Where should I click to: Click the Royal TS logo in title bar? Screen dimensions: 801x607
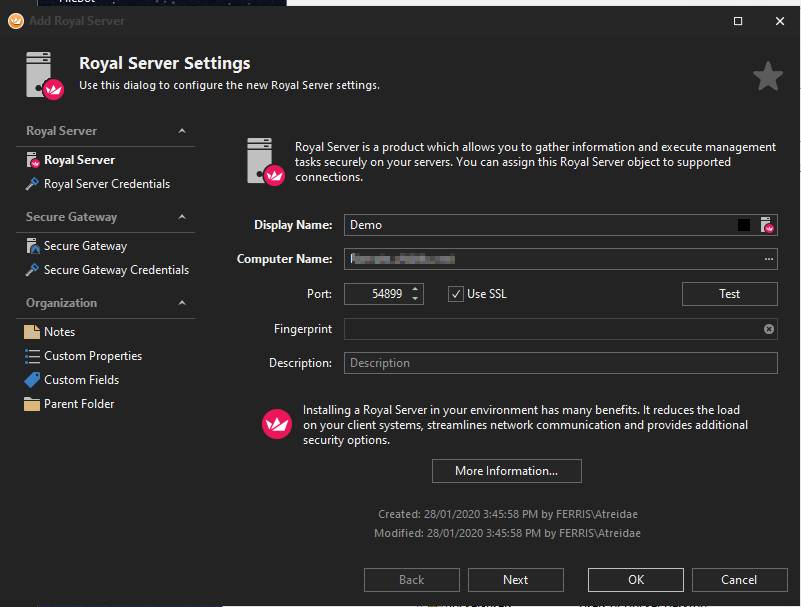(x=16, y=21)
